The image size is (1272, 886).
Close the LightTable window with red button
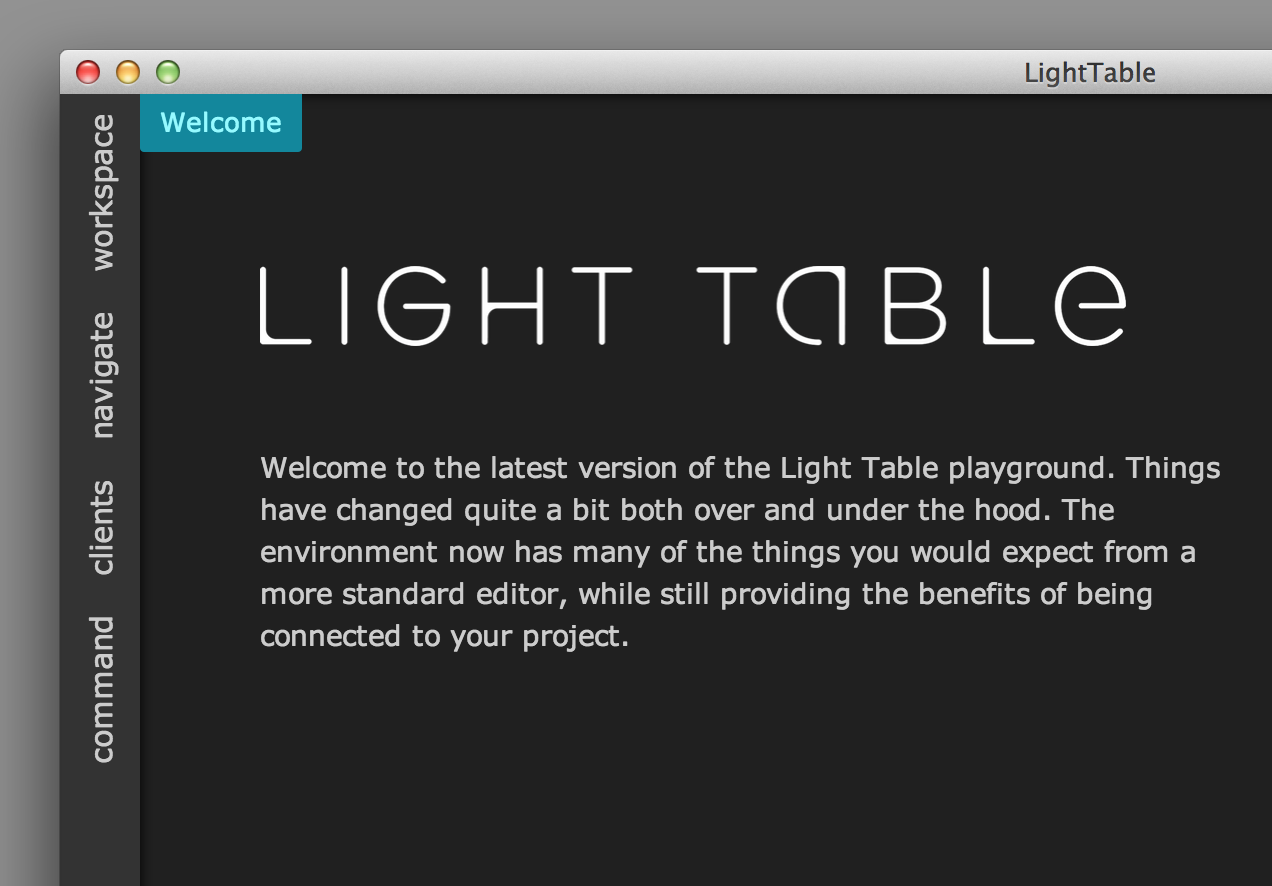(89, 72)
